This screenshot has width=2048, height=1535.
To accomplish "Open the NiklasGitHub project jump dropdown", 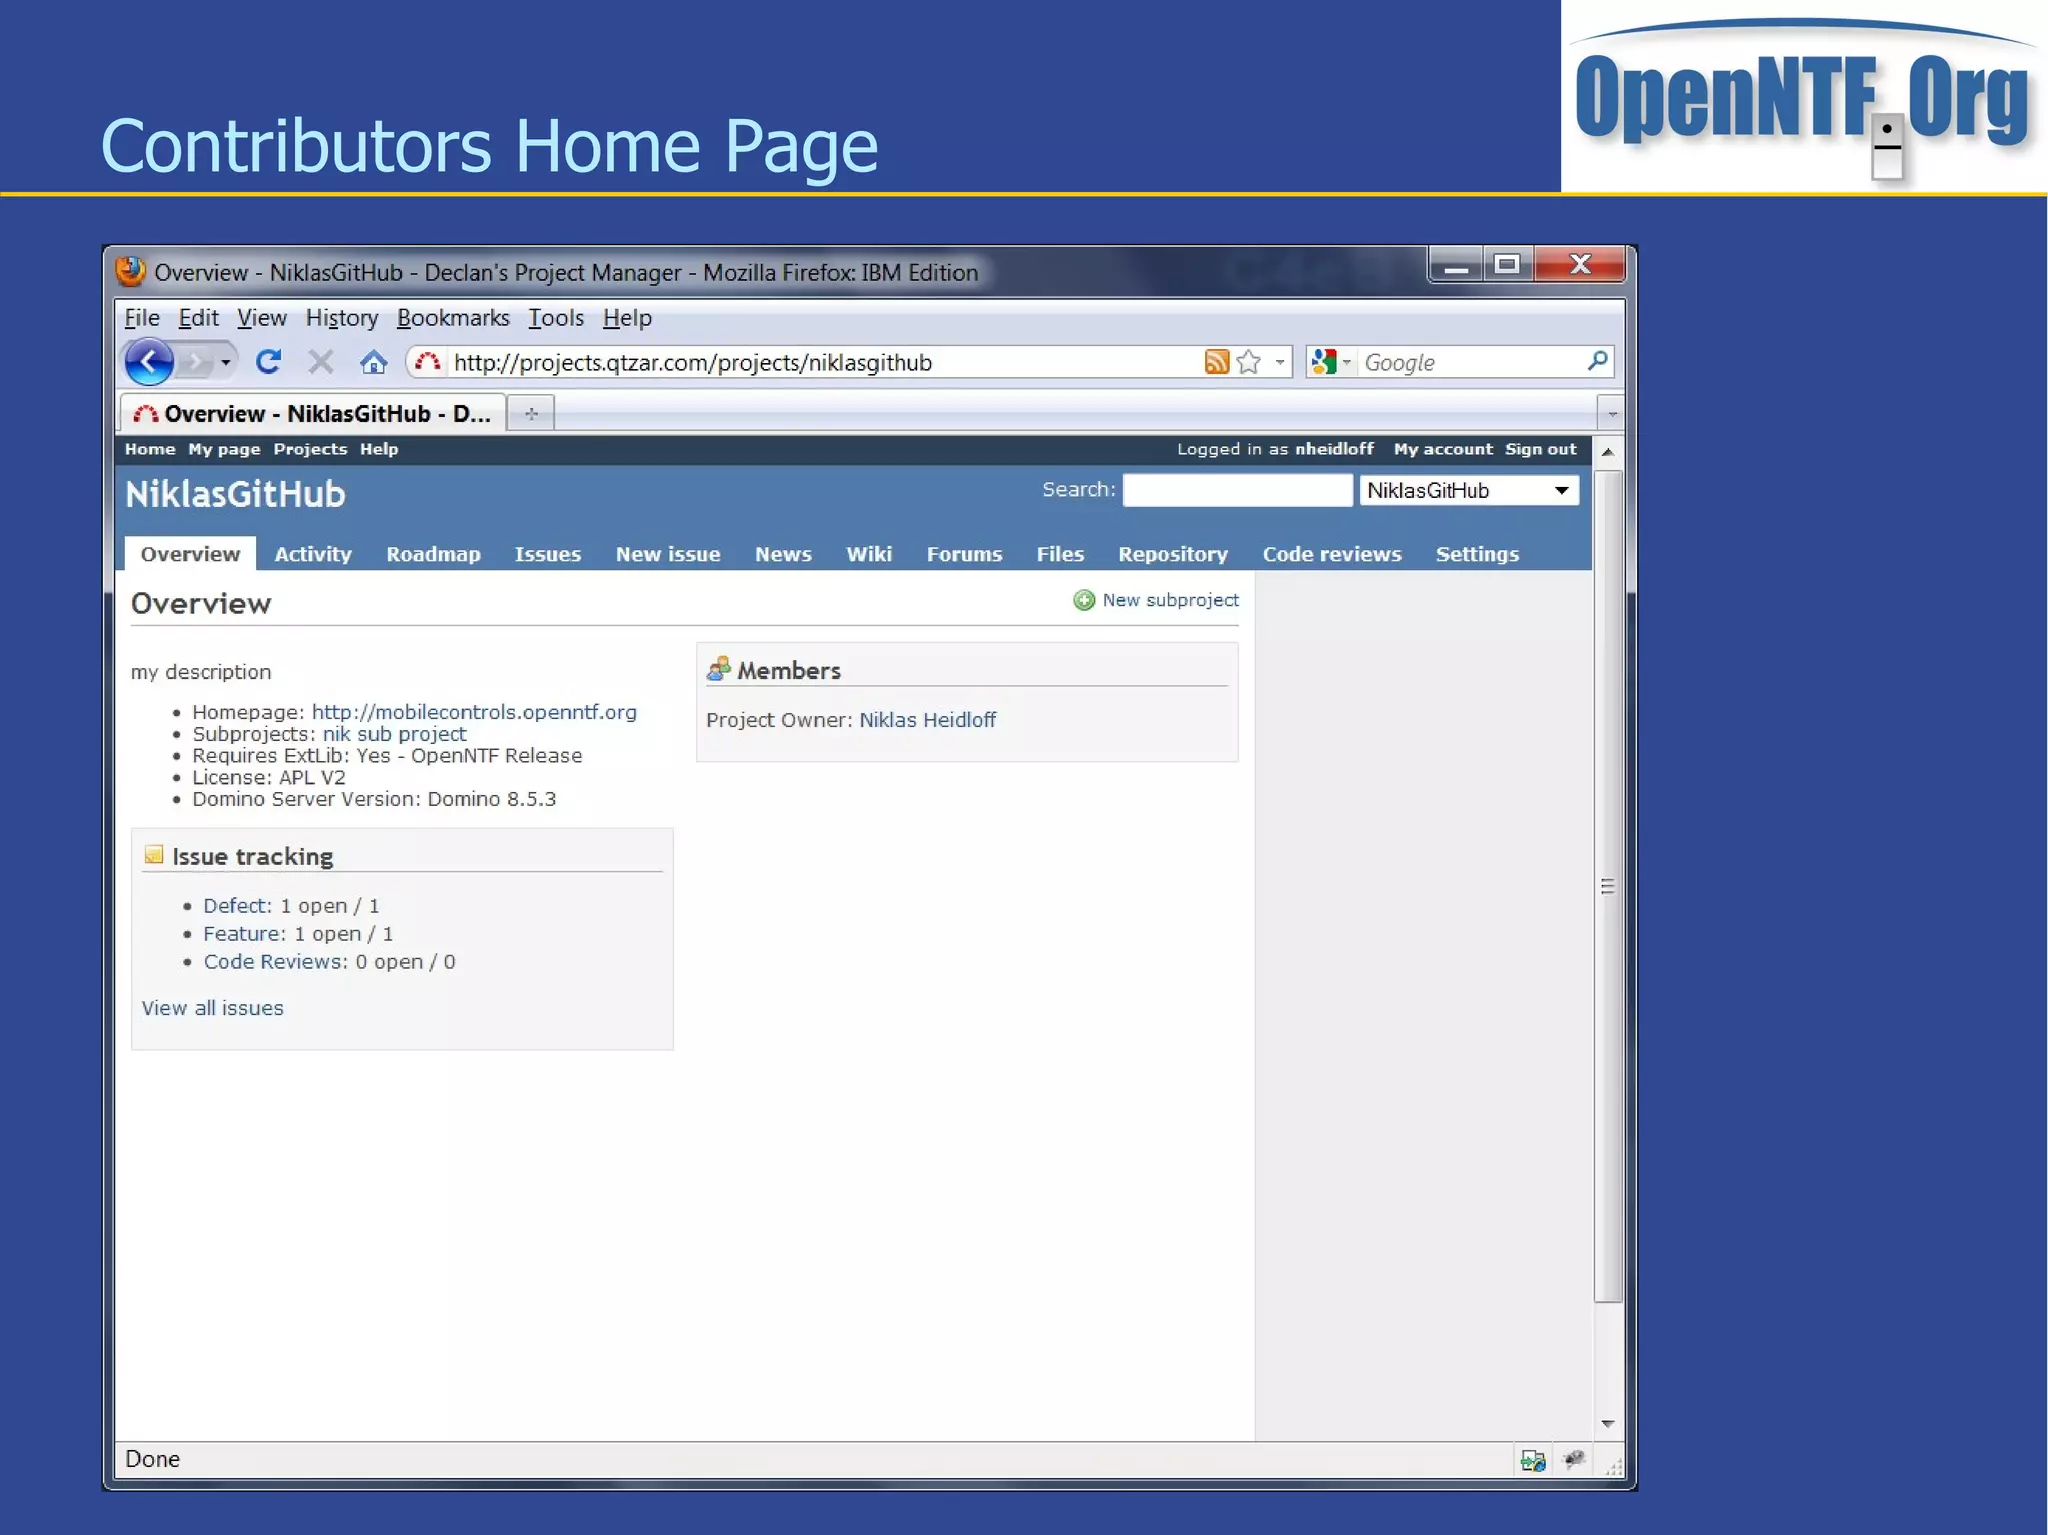I will pyautogui.click(x=1468, y=490).
